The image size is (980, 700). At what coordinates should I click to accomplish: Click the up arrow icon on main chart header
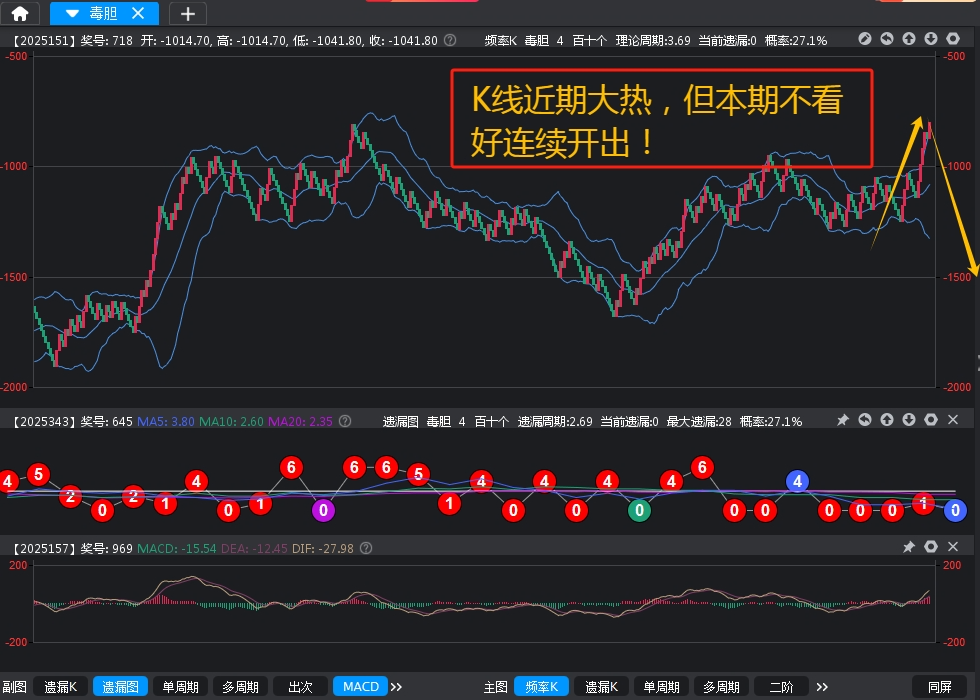coord(909,39)
